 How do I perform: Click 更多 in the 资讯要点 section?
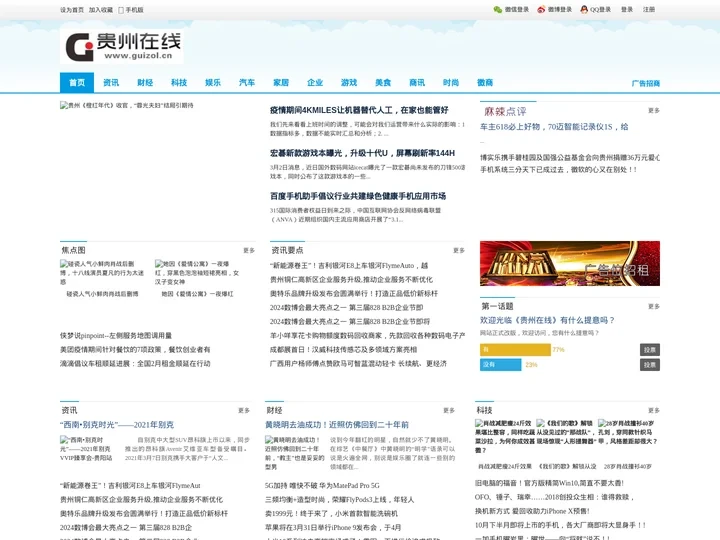pyautogui.click(x=459, y=250)
